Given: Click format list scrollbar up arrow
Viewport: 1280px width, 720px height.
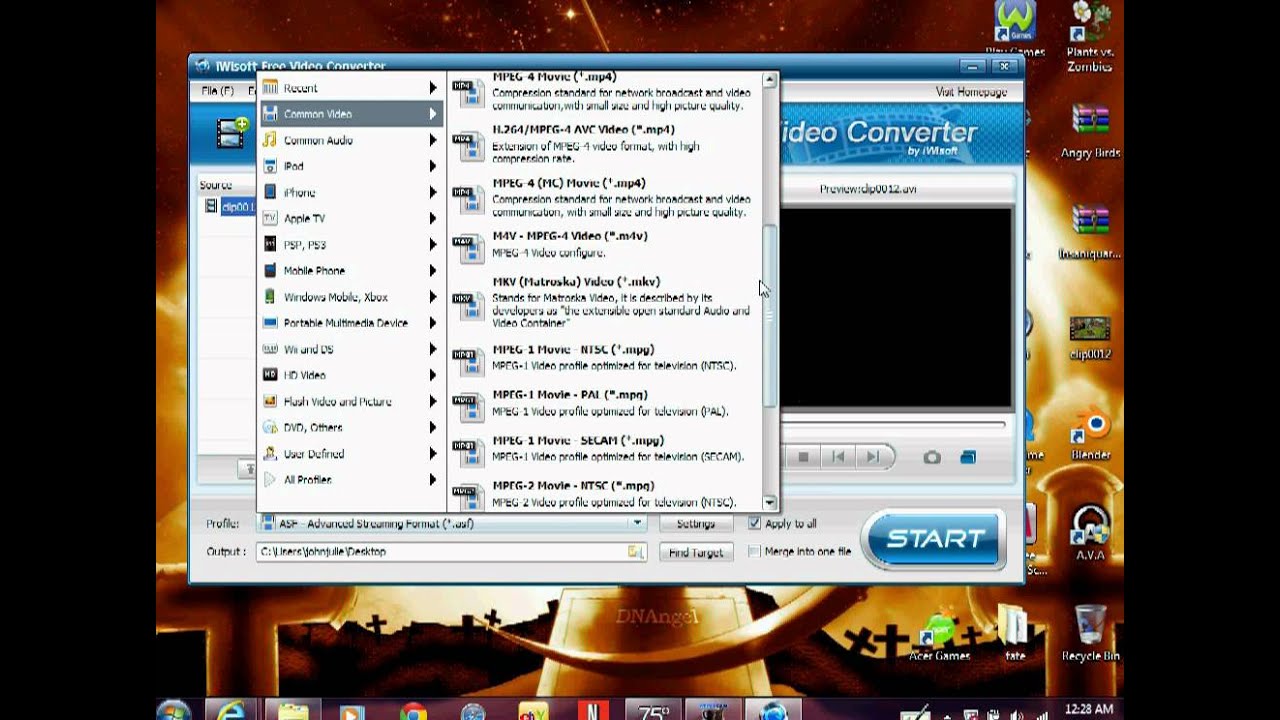Looking at the screenshot, I should coord(769,79).
